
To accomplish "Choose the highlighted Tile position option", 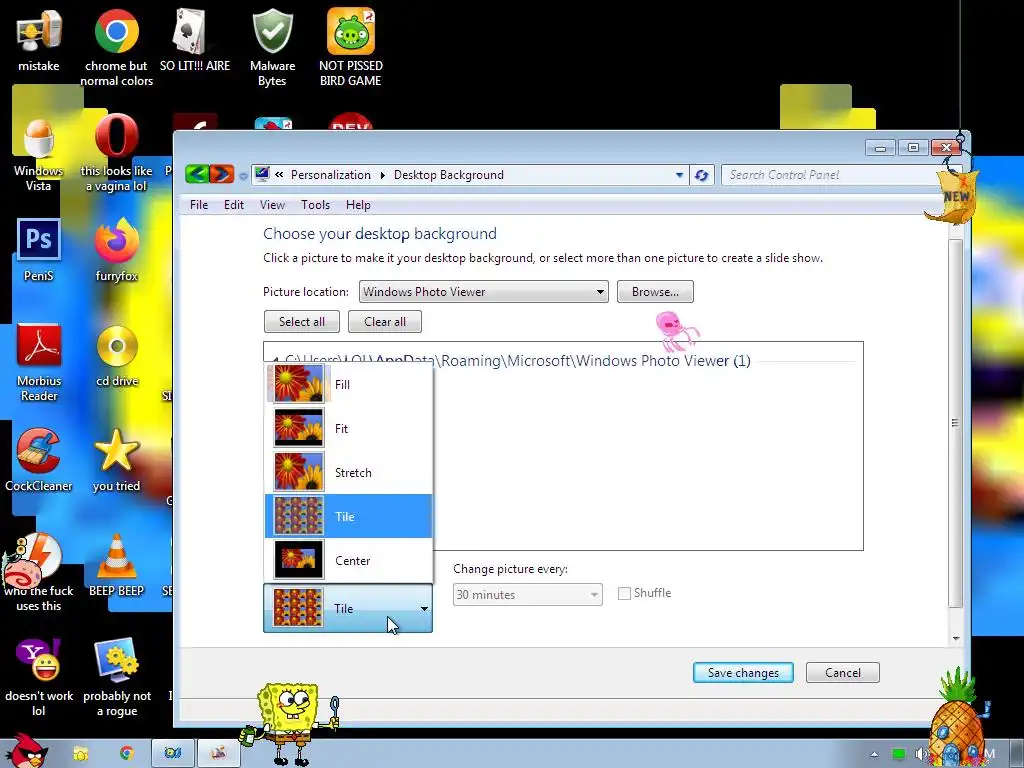I will pyautogui.click(x=348, y=516).
